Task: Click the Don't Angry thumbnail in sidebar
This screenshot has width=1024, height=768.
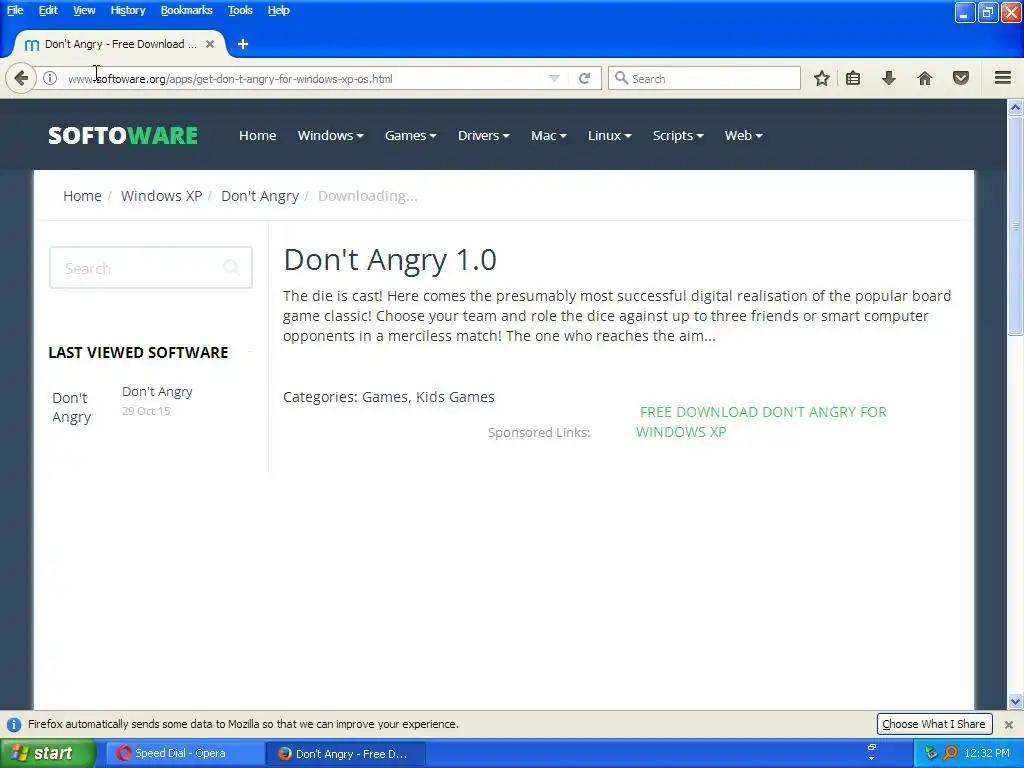Action: click(x=72, y=408)
